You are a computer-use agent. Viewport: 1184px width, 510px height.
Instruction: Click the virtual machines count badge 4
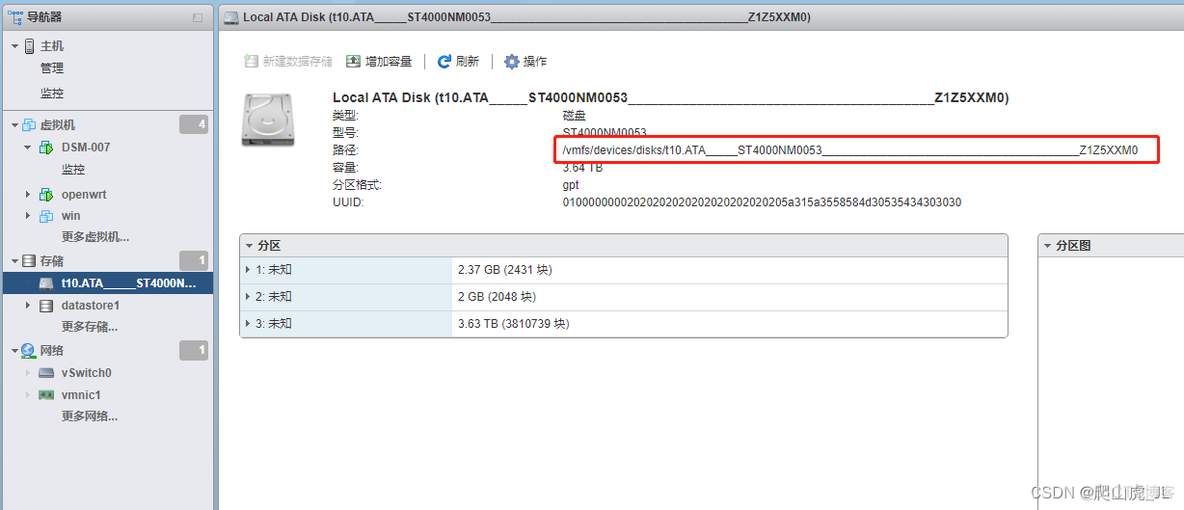[x=193, y=125]
